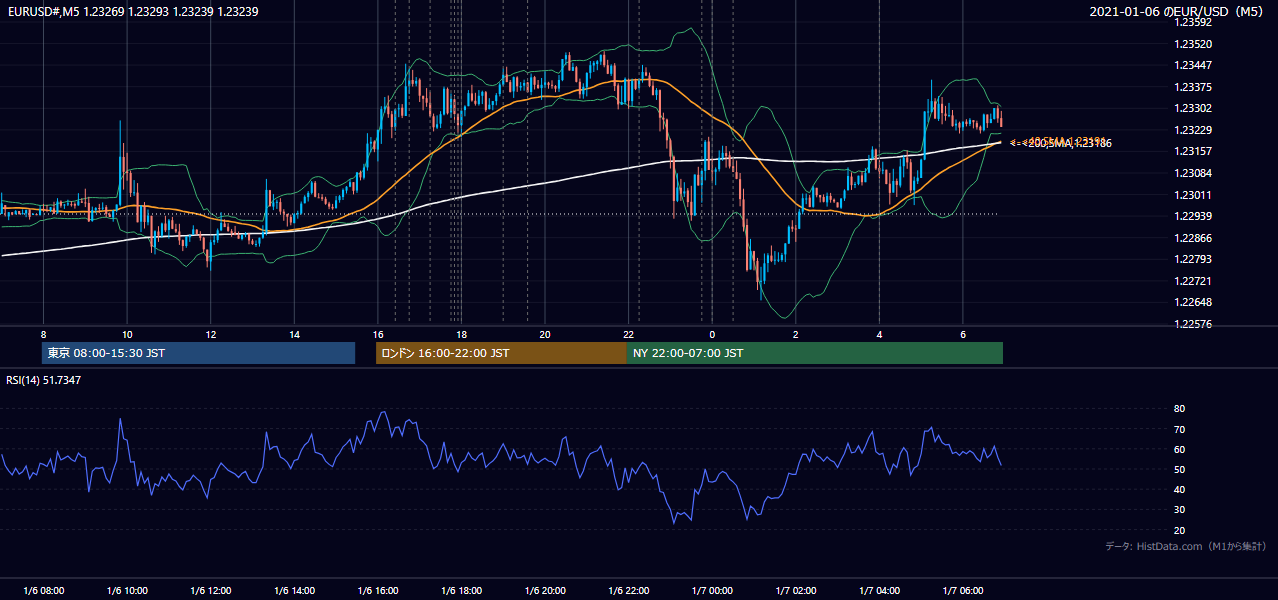Click hour label 12 under the price chart
Image resolution: width=1278 pixels, height=600 pixels.
click(210, 334)
